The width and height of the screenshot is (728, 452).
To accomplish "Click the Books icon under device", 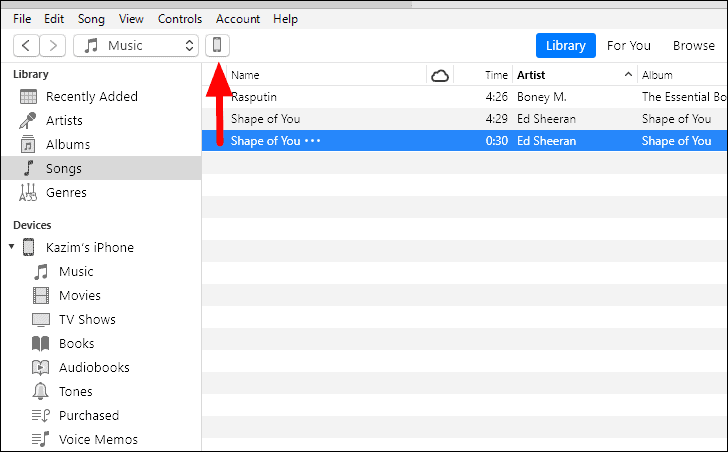I will (x=41, y=343).
